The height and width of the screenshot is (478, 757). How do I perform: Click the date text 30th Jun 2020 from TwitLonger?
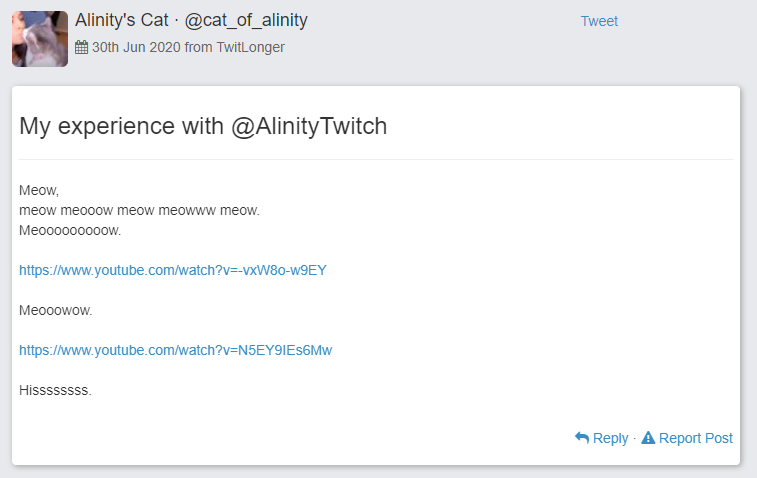tap(188, 47)
